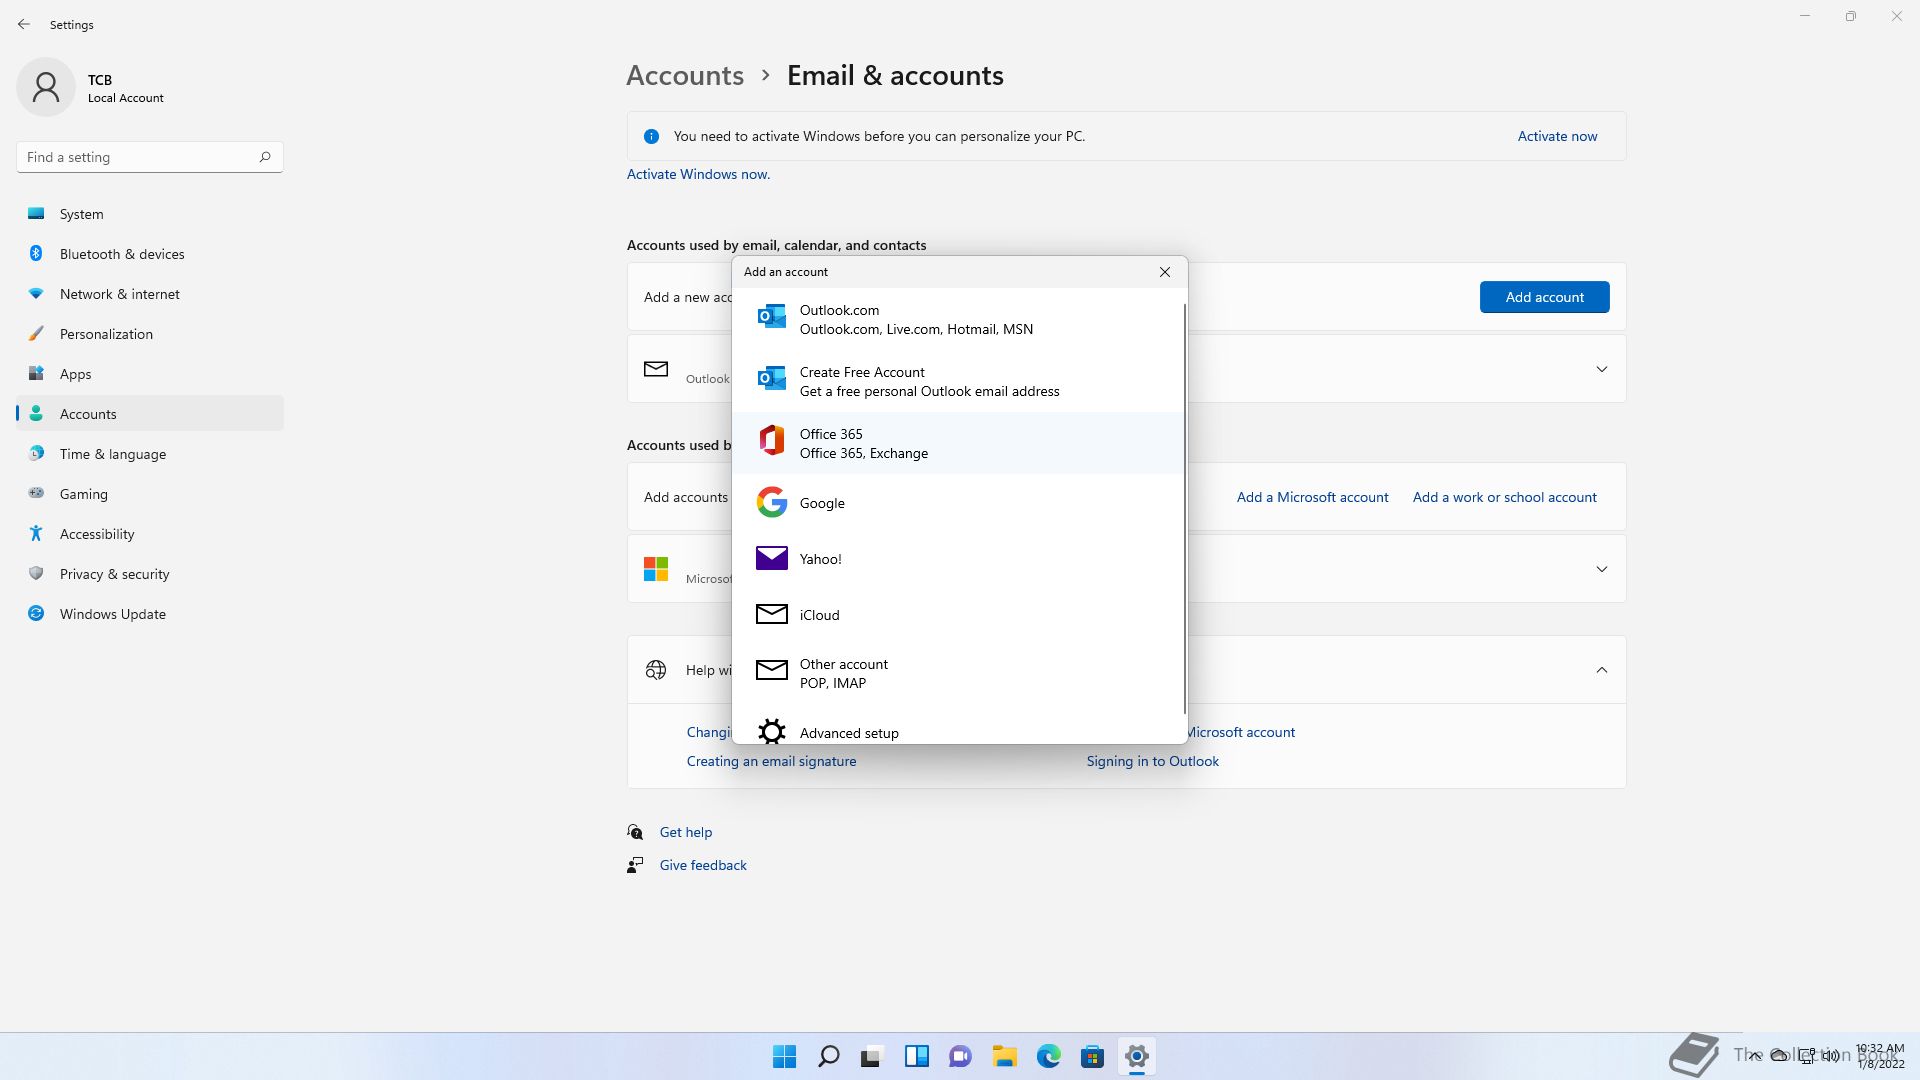Open Activate Windows now link
The width and height of the screenshot is (1920, 1080).
698,174
